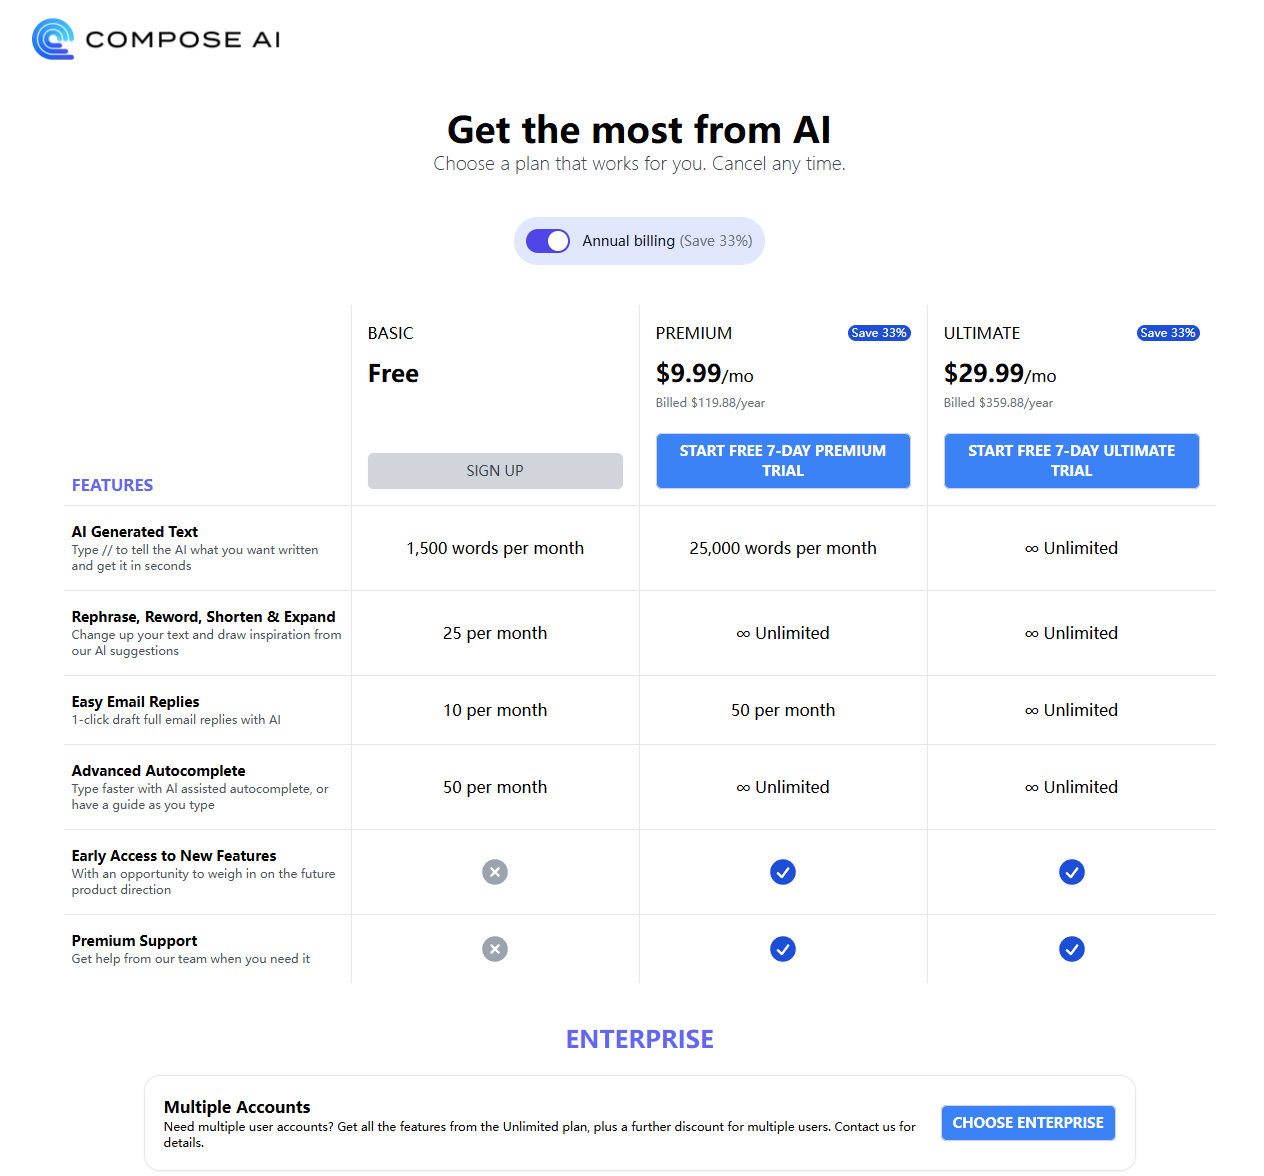Click Premium's Early Access checkmark icon

click(783, 872)
